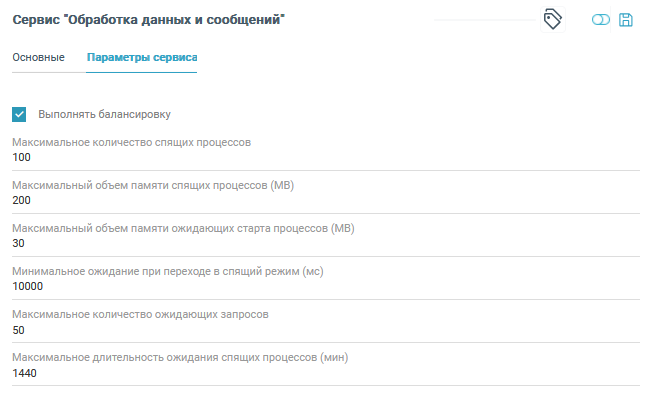Select the "Параметры сервиса" tab
653x404 pixels.
click(142, 57)
